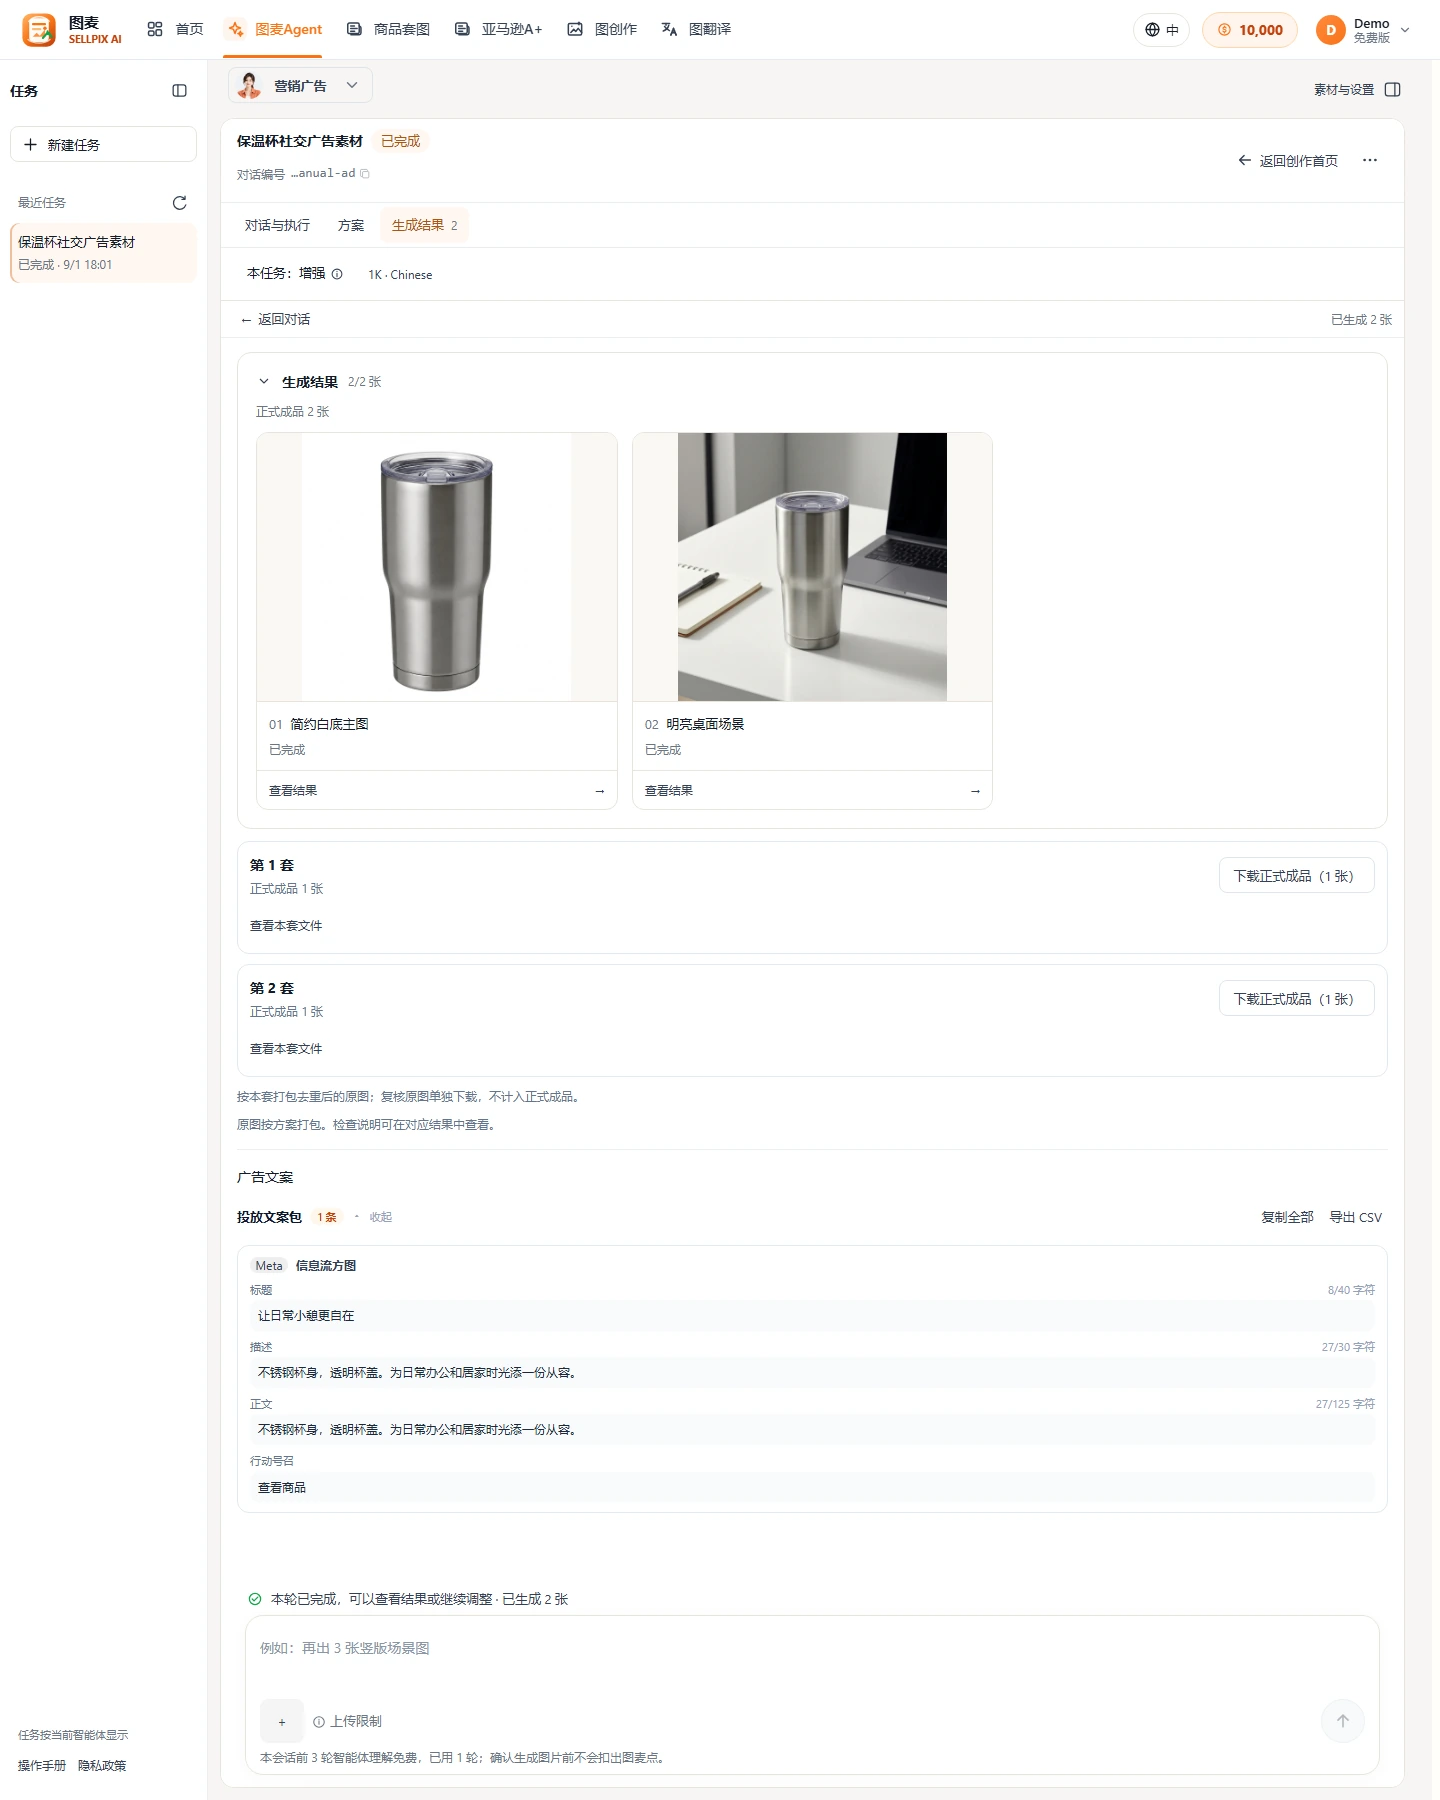Download 正式成品 for 第 2 套
Image resolution: width=1440 pixels, height=1800 pixels.
click(1296, 998)
